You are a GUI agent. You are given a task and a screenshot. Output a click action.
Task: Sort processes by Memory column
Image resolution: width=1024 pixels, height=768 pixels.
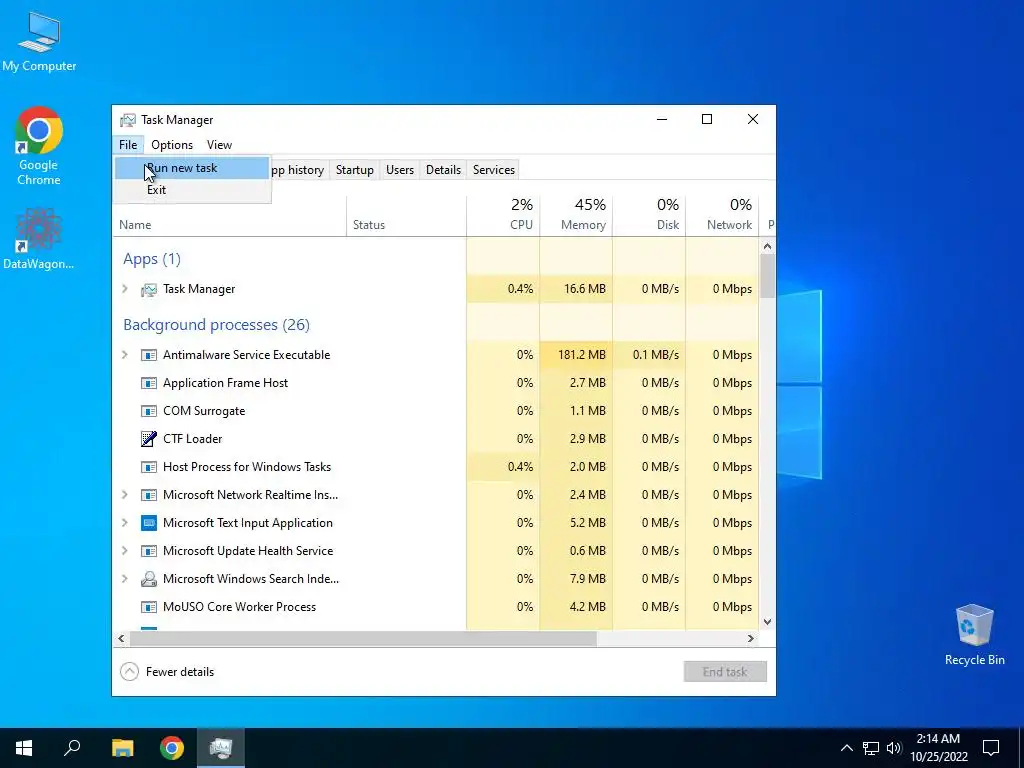tap(577, 216)
